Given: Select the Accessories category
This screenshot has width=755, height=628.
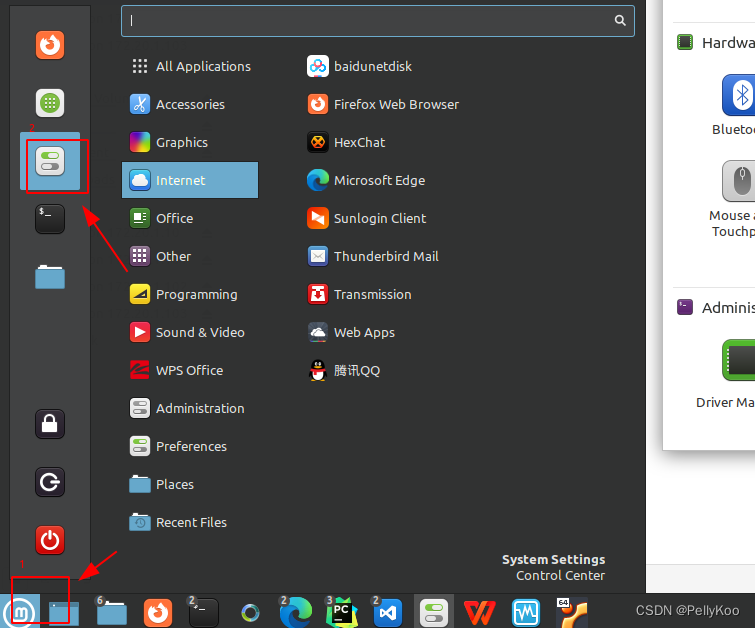Looking at the screenshot, I should click(x=190, y=104).
